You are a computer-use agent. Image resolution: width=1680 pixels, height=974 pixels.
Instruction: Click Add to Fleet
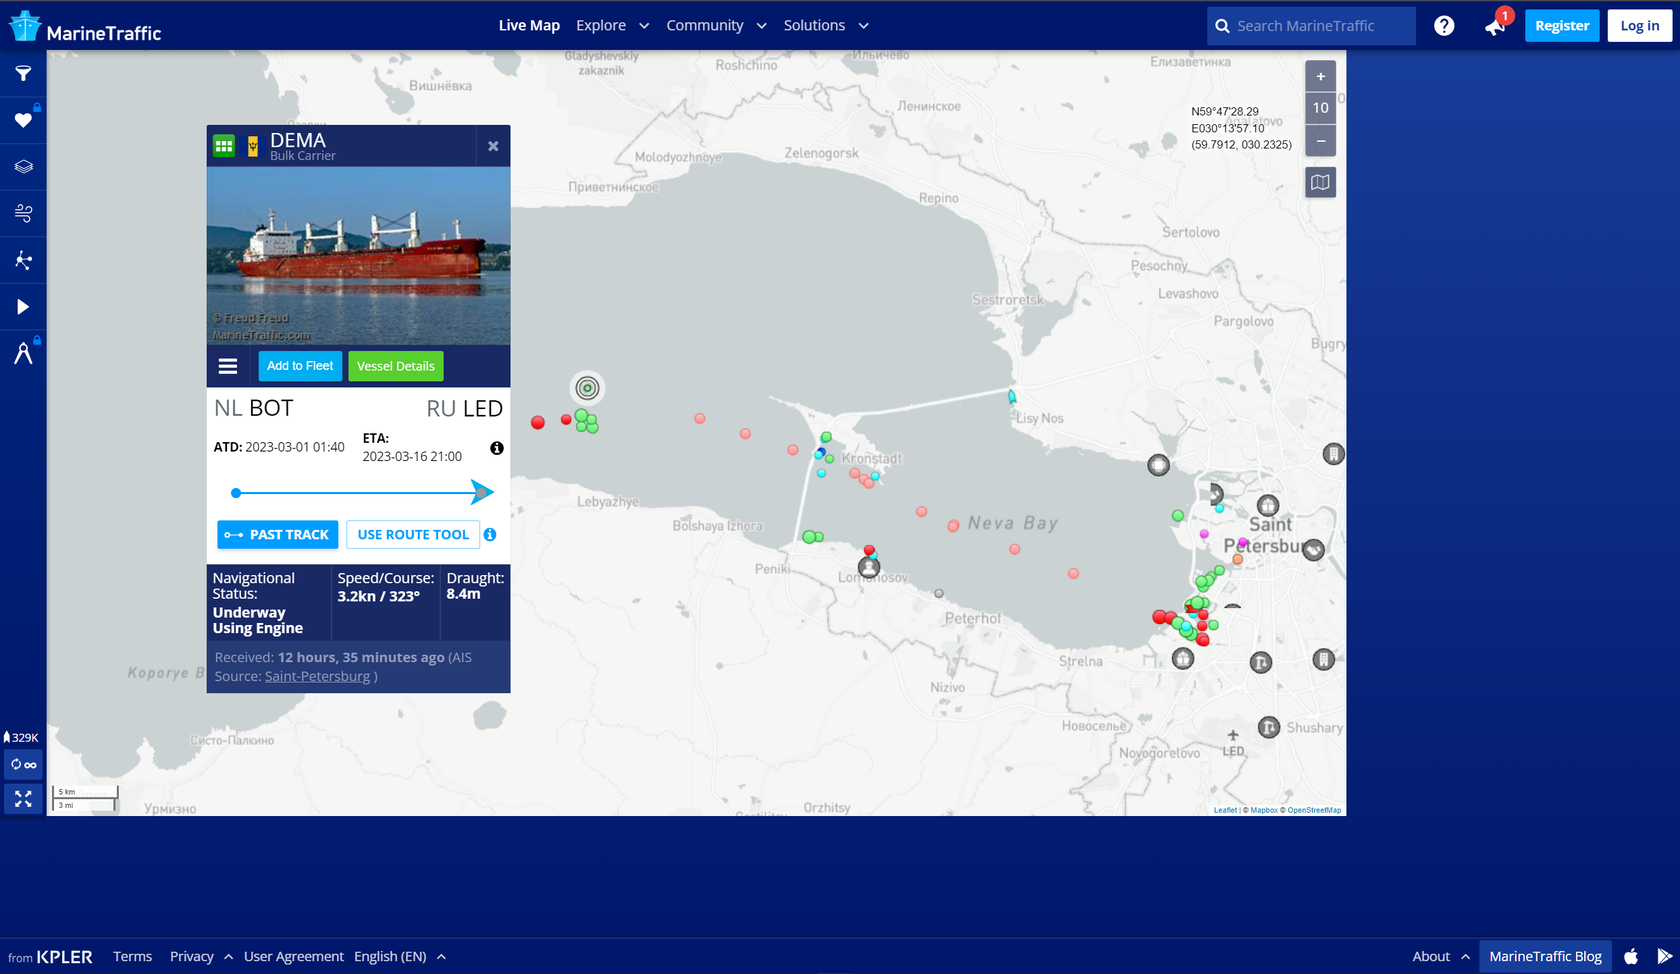[300, 366]
